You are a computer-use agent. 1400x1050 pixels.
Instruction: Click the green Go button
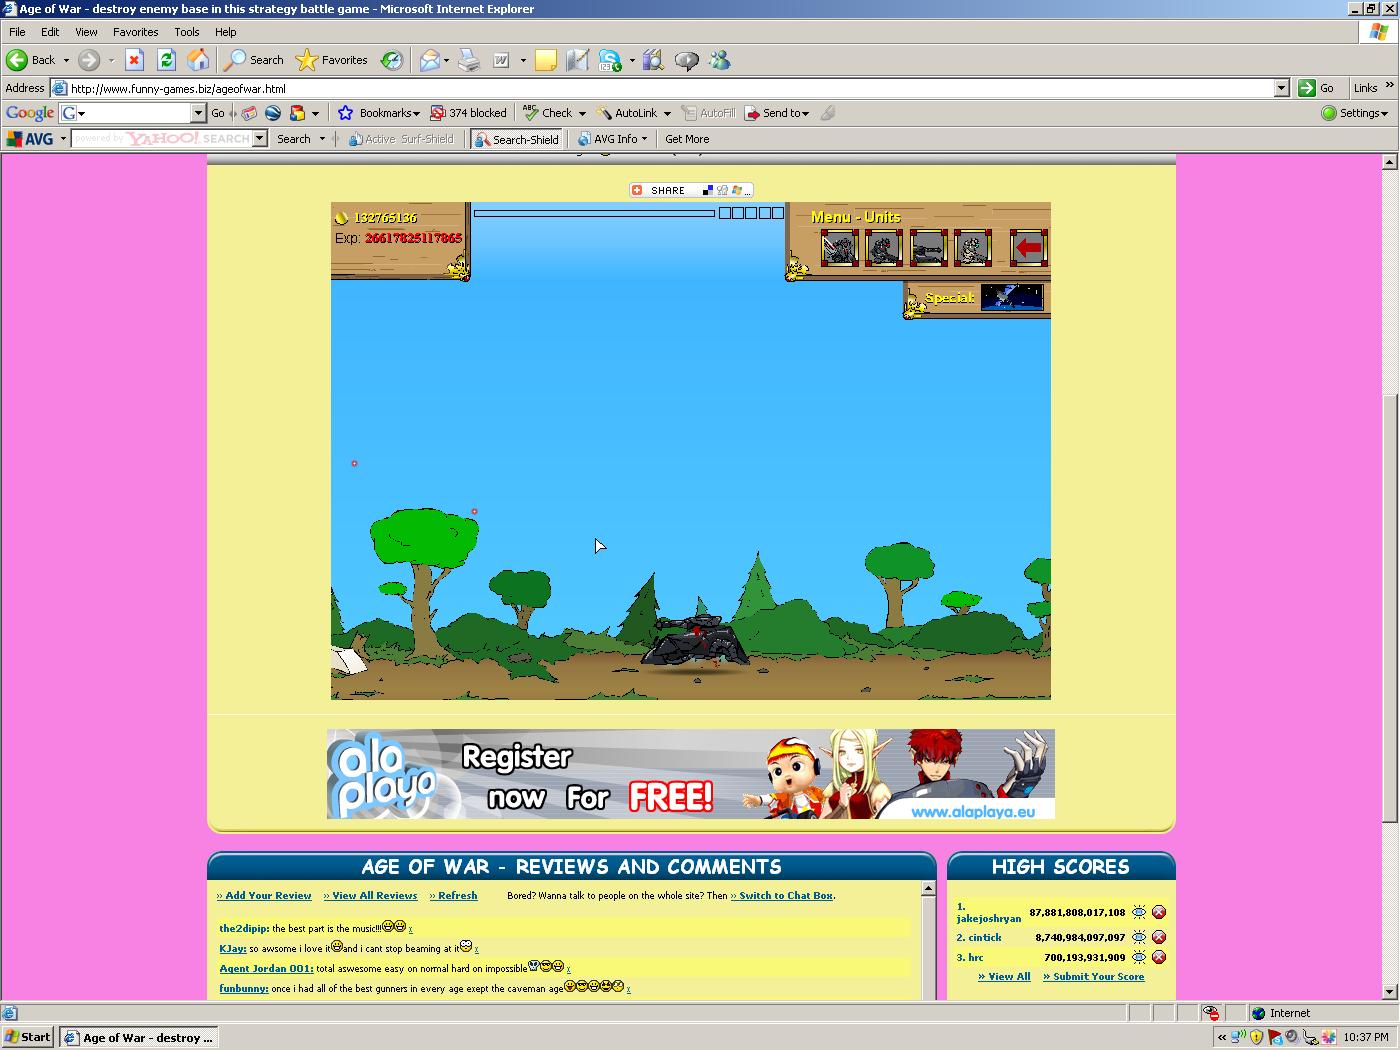(x=1316, y=88)
